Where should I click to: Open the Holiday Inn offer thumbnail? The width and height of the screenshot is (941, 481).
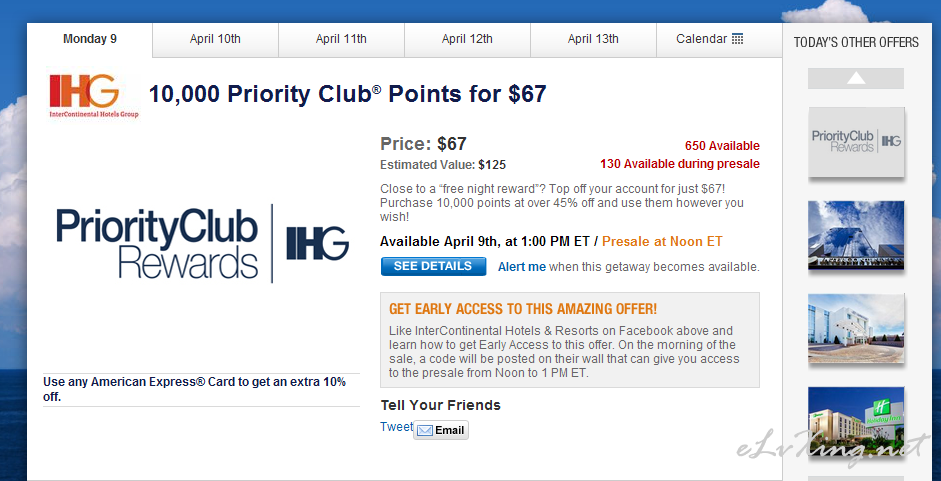point(856,421)
